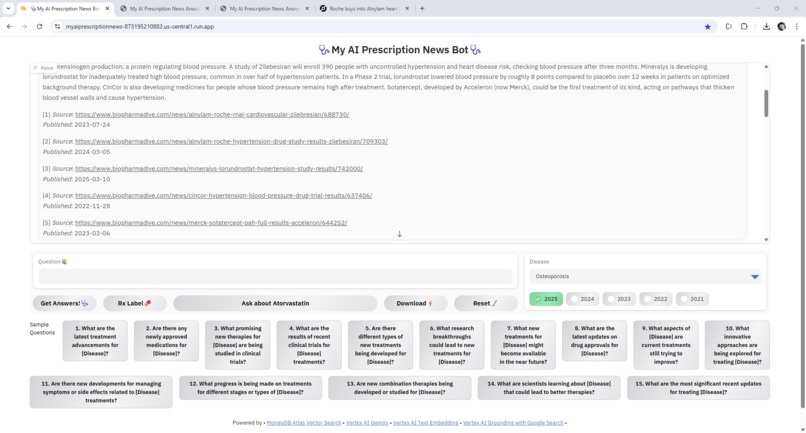
Task: Close the first My AI Prescription tab
Action: [x=107, y=8]
